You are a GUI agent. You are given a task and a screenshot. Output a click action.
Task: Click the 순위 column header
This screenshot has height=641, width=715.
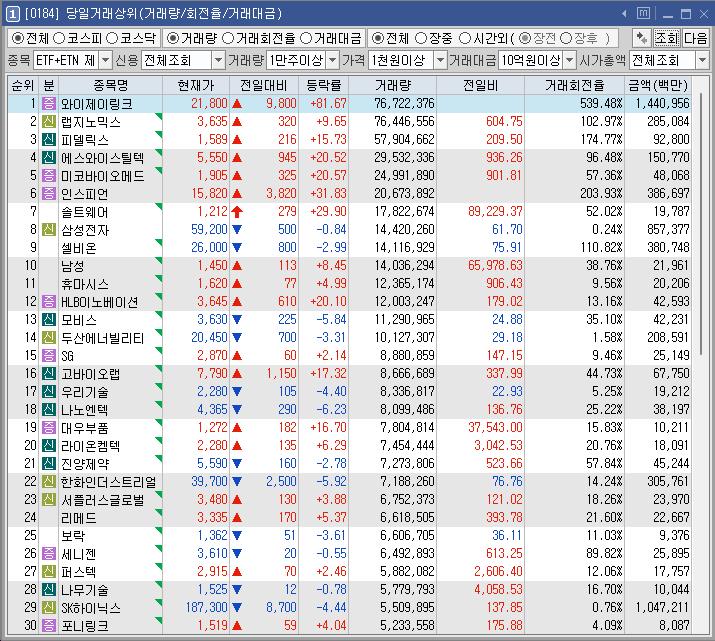[x=22, y=85]
